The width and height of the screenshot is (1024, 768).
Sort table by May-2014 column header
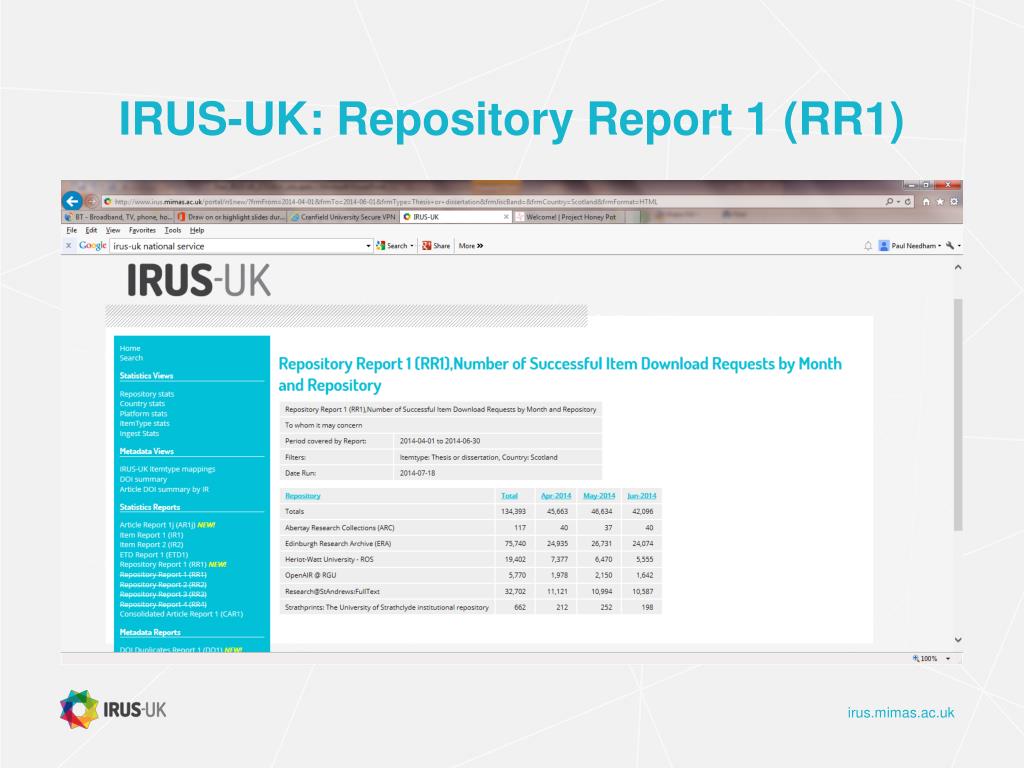coord(599,496)
